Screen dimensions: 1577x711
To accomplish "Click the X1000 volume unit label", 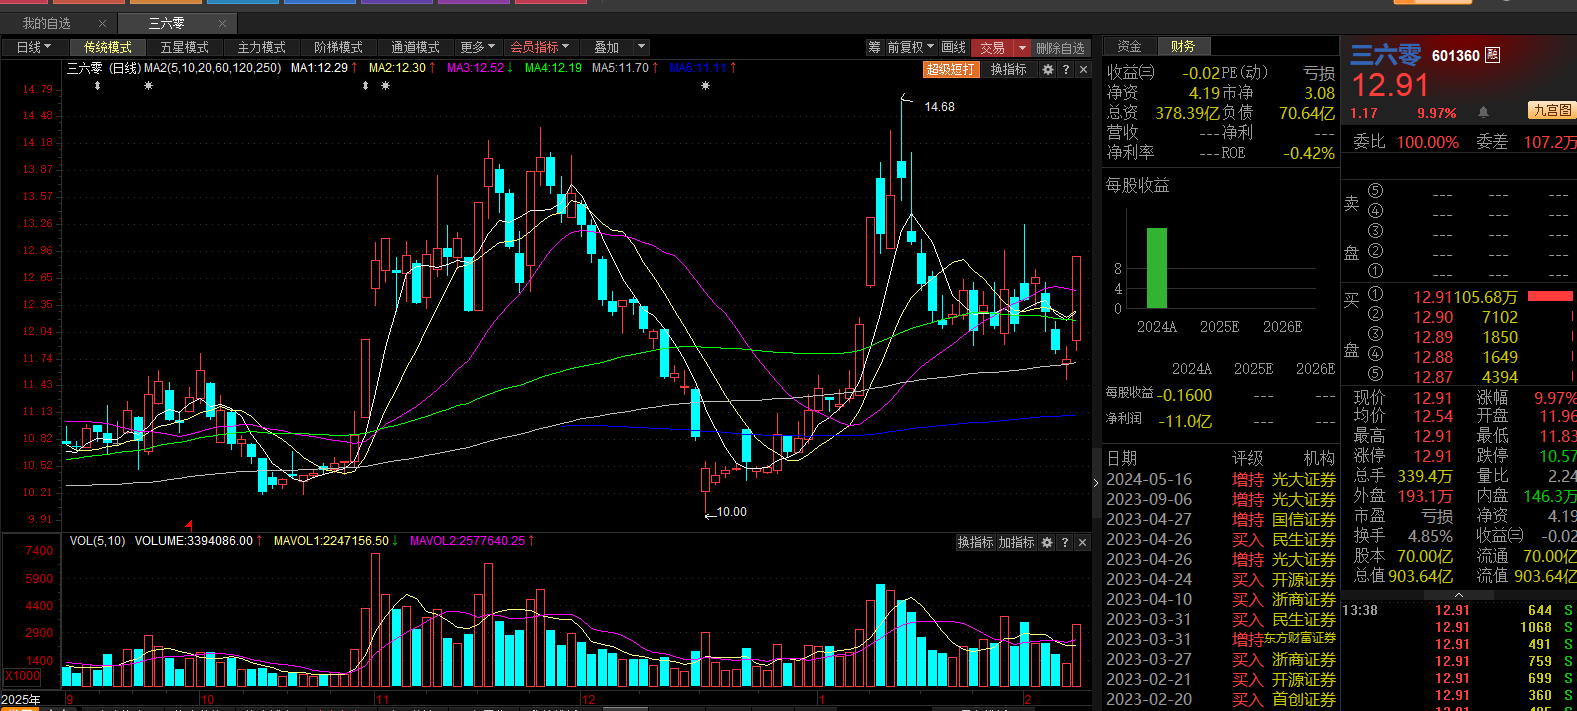I will click(22, 676).
